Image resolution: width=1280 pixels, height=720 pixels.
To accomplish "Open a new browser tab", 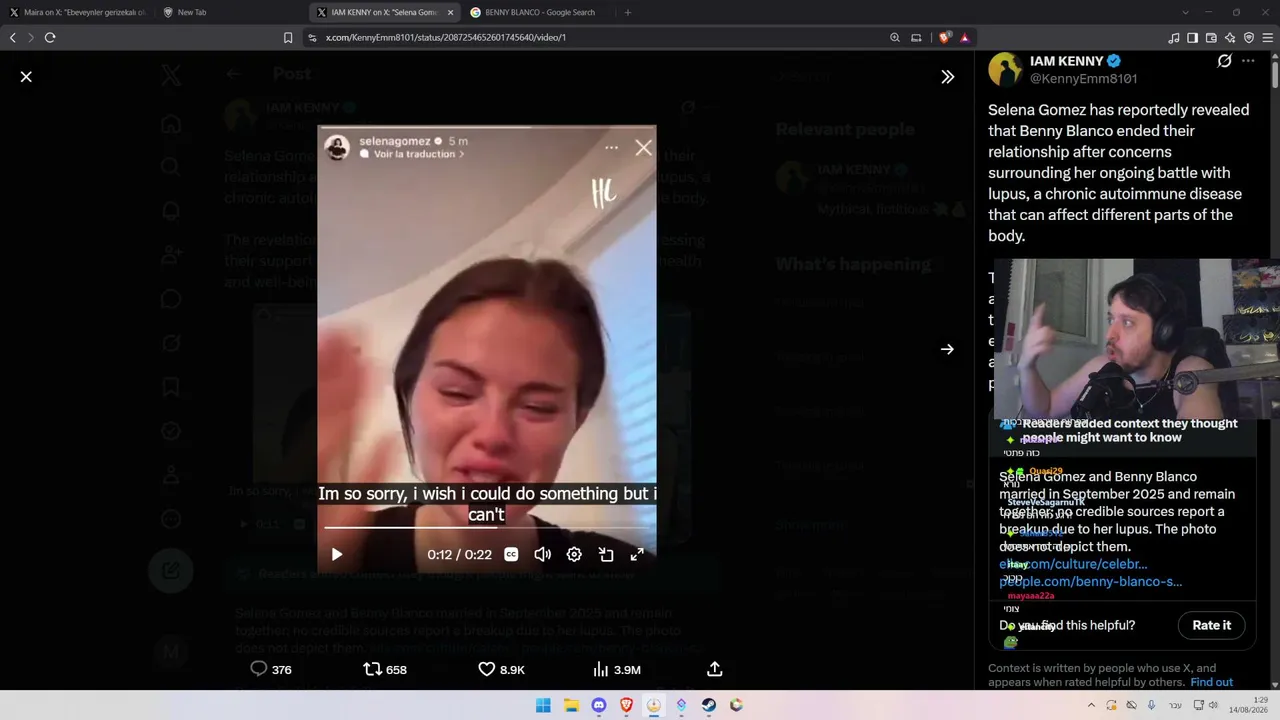I will [x=628, y=12].
